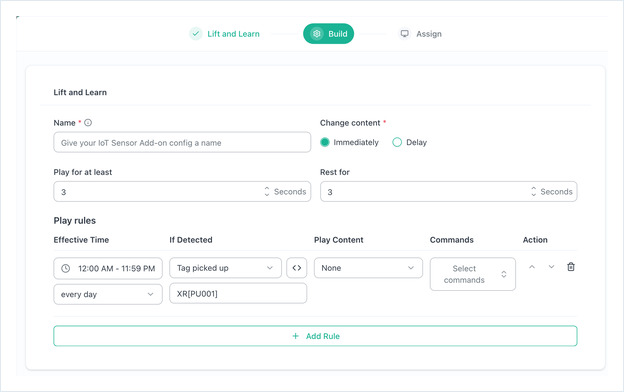This screenshot has height=392, width=624.
Task: Select the Delay radio option
Action: click(x=397, y=142)
